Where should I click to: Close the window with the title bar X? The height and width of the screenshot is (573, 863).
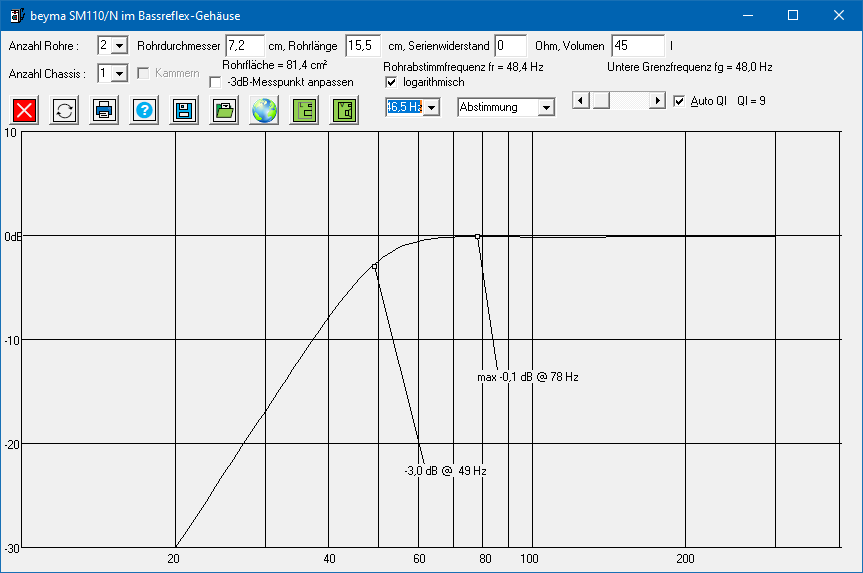839,15
